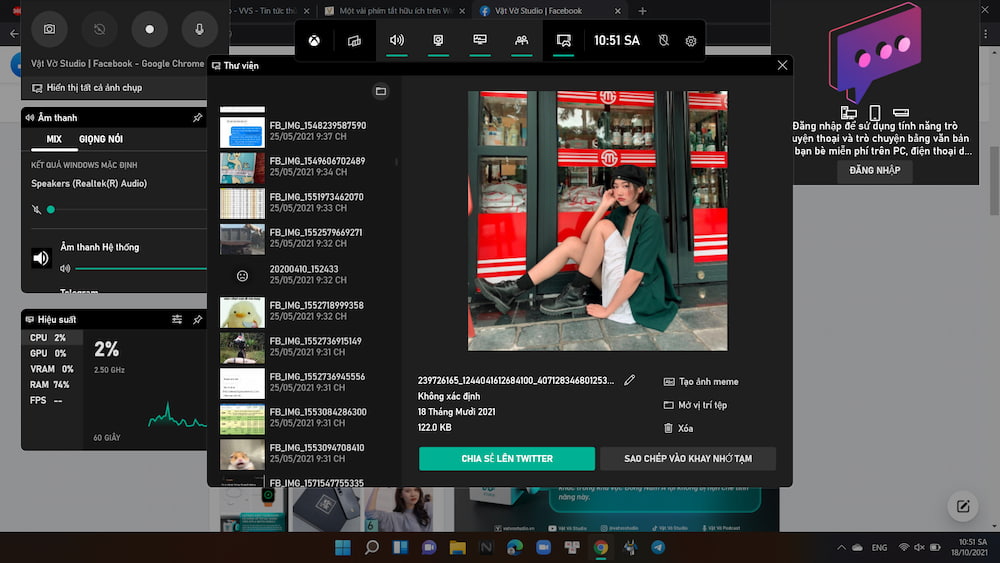Toggle the Audio widget in Game Bar toolbar
Viewport: 1000px width, 563px height.
pos(397,40)
